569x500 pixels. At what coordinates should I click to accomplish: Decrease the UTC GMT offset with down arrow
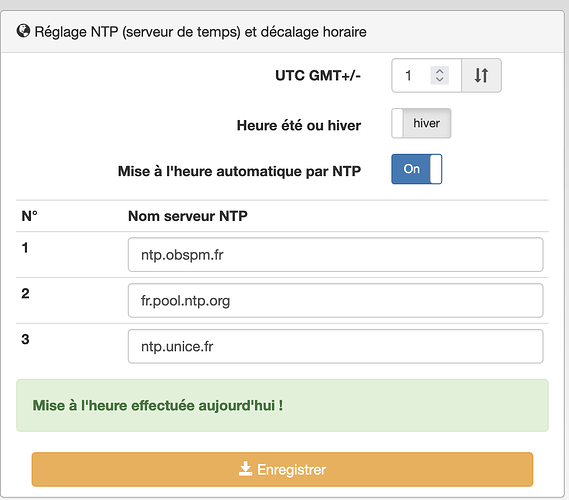[439, 79]
